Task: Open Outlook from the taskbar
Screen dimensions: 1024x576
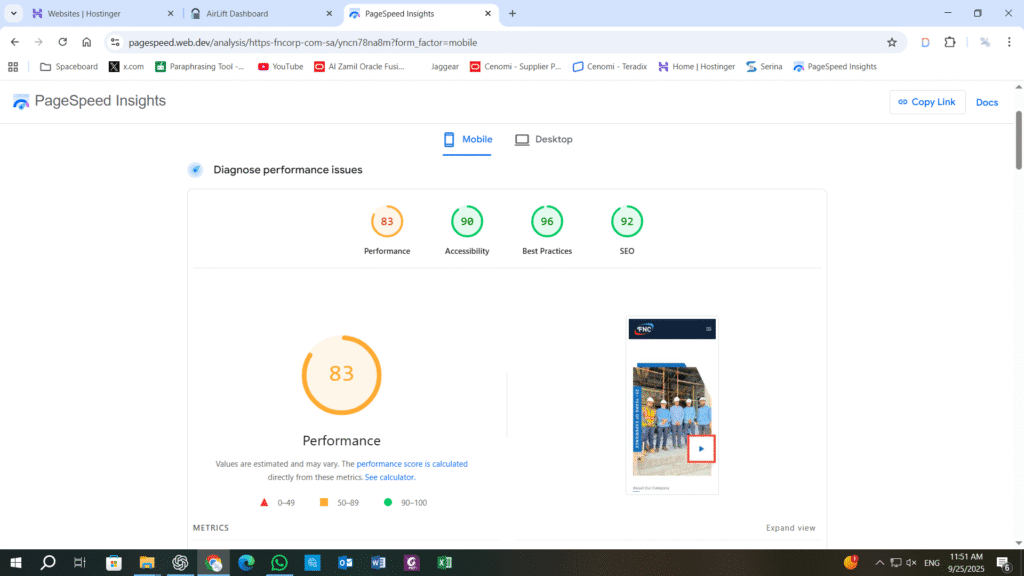Action: [x=345, y=563]
